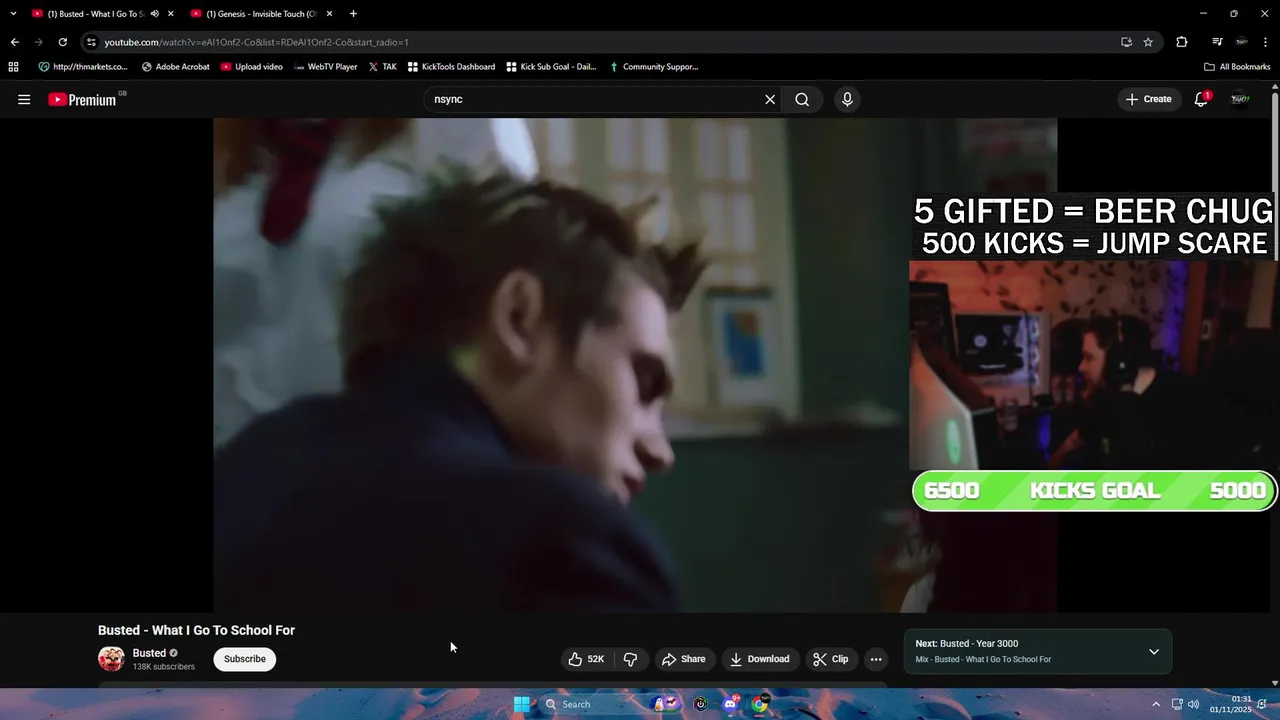Open the Upload video bookmark

252,67
